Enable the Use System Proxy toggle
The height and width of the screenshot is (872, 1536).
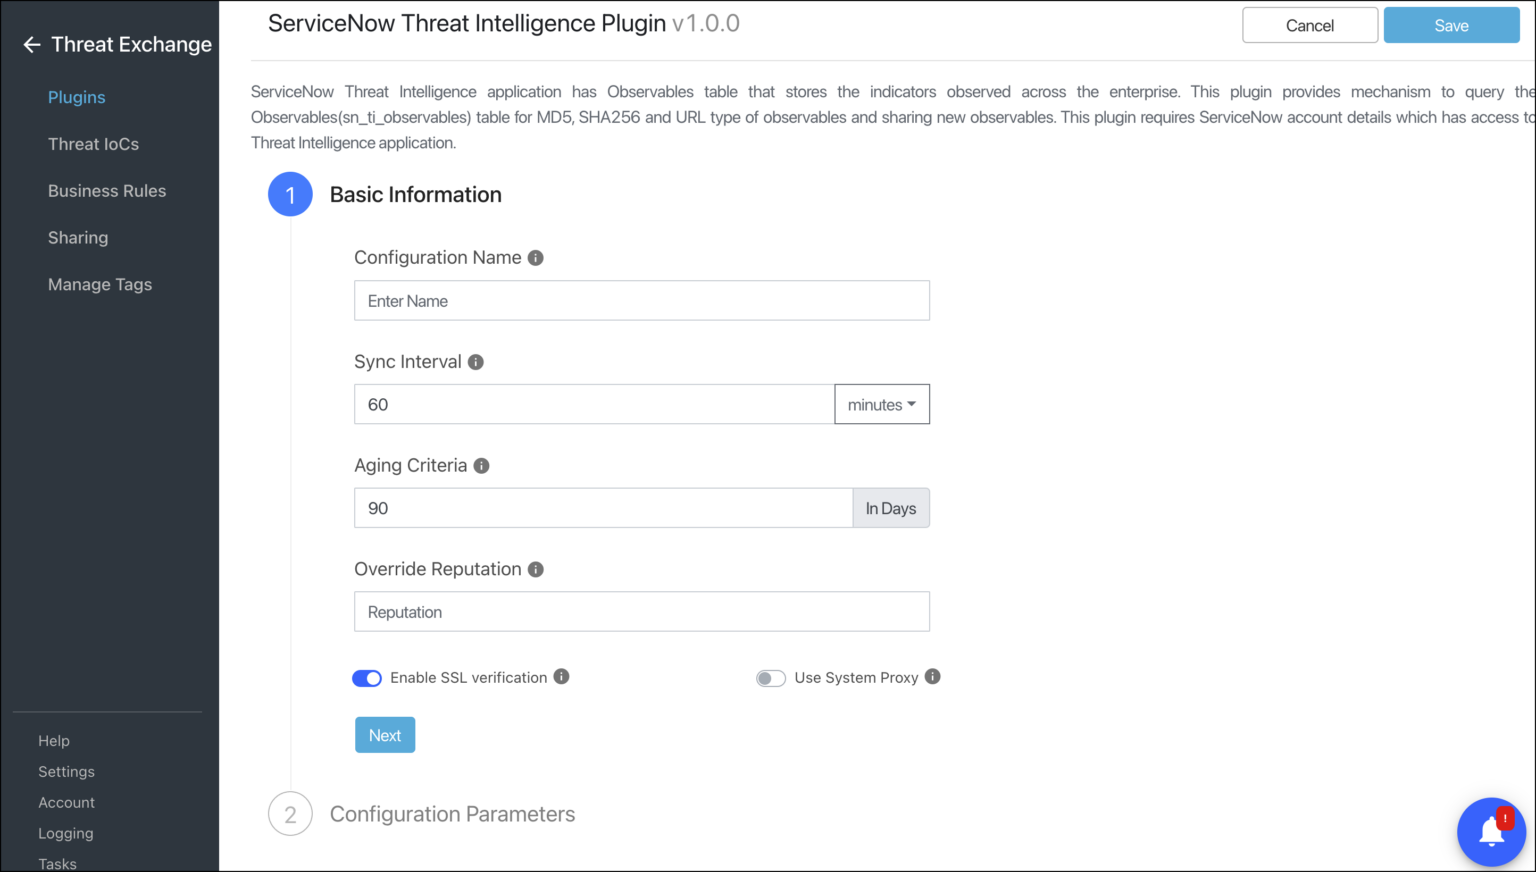(771, 678)
